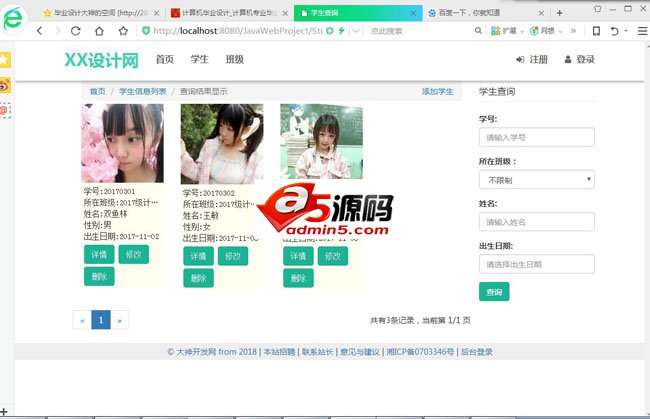
Task: Click the green security shield in address bar
Action: (x=146, y=31)
